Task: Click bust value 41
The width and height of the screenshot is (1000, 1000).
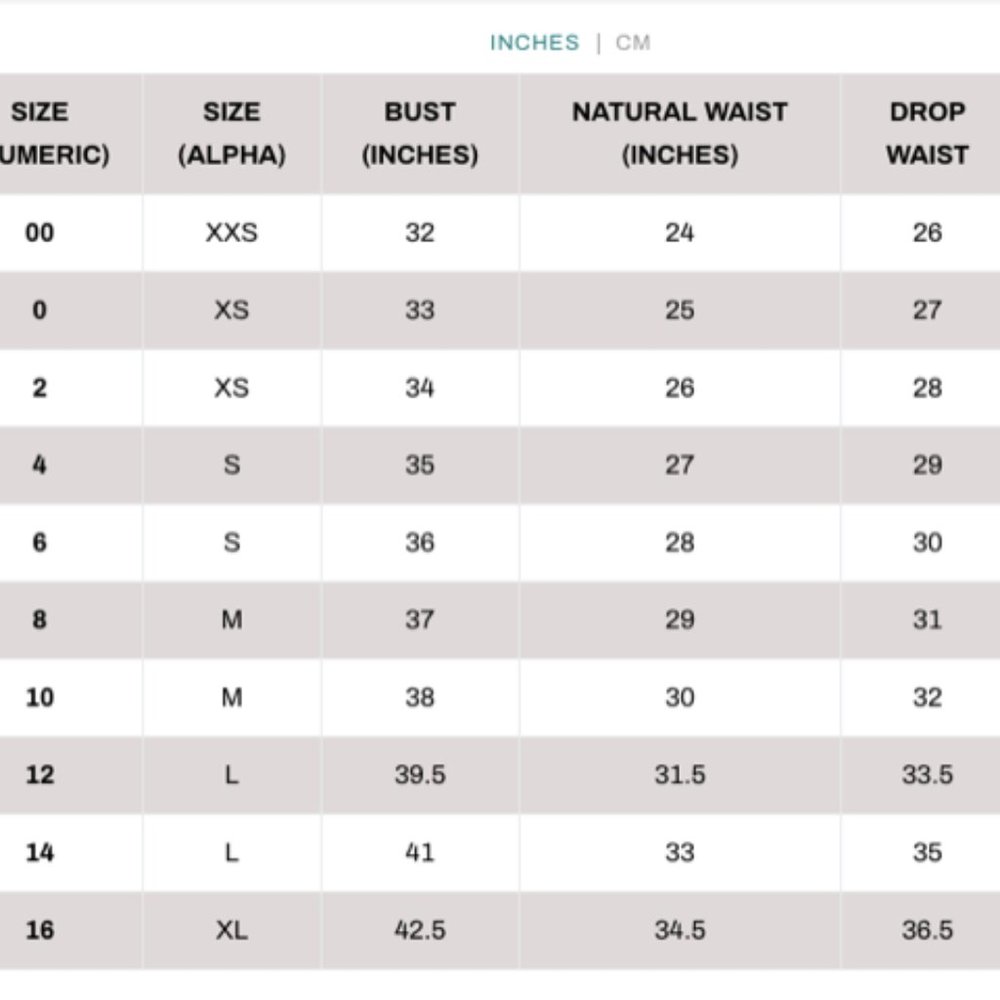Action: 420,852
